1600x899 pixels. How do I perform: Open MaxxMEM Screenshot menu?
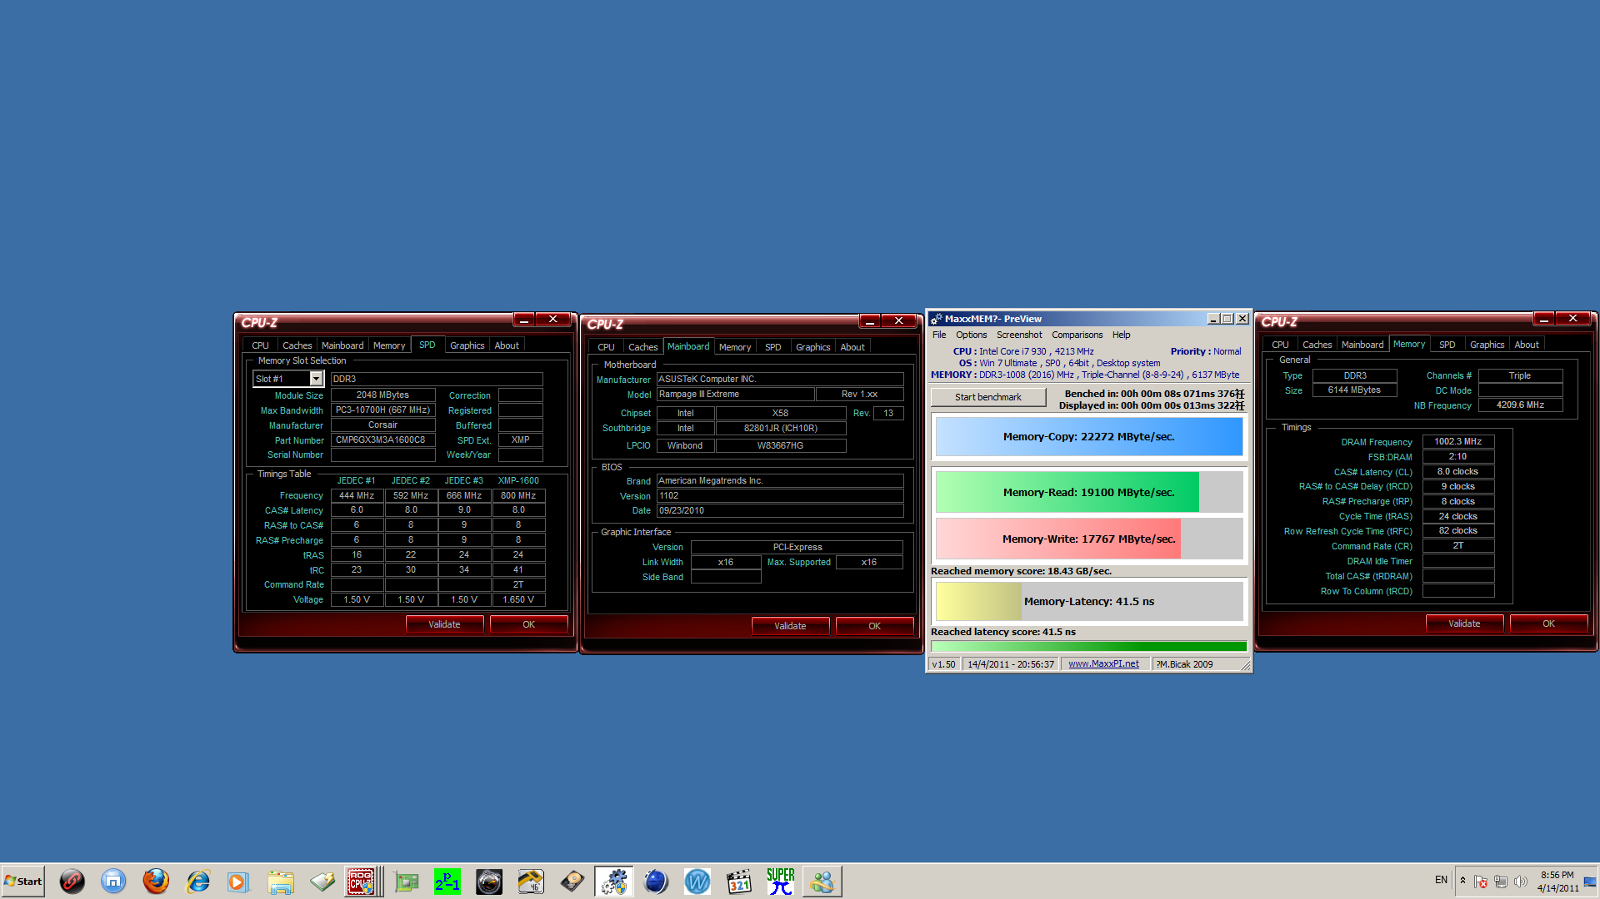(1019, 335)
